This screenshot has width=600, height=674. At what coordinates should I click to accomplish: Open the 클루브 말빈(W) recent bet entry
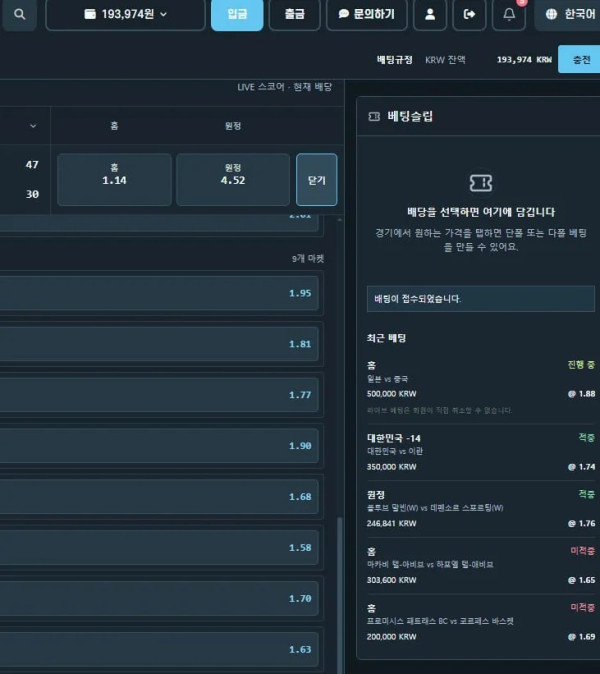pos(481,509)
